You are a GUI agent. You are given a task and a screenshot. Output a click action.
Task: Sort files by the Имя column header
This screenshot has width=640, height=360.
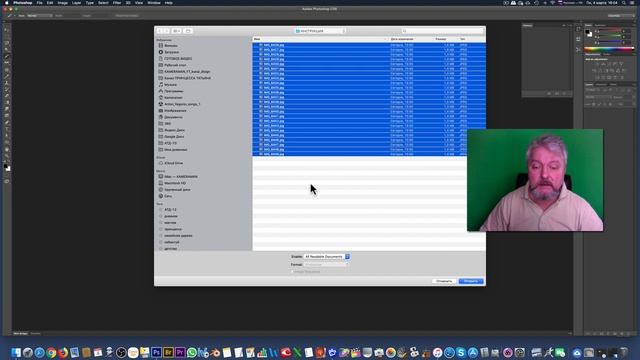point(320,39)
